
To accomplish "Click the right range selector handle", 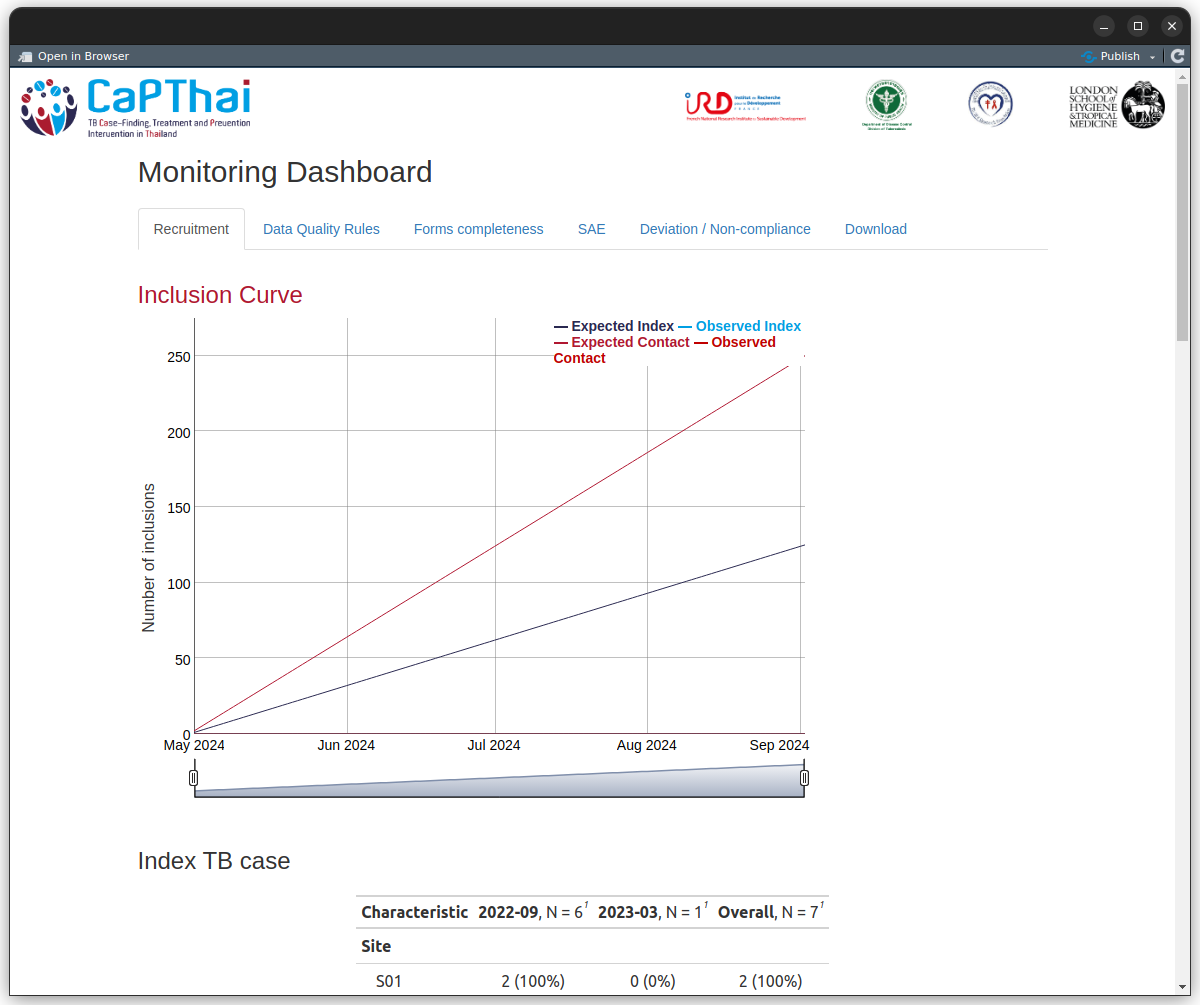I will tap(804, 778).
